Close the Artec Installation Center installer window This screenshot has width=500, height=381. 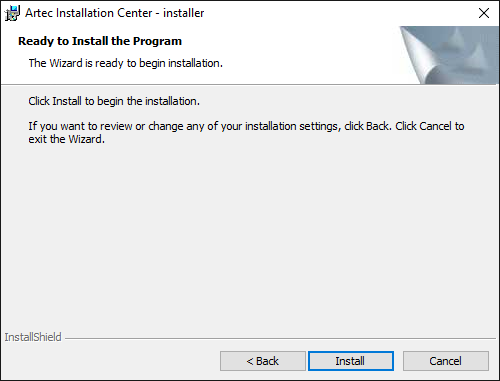point(484,13)
